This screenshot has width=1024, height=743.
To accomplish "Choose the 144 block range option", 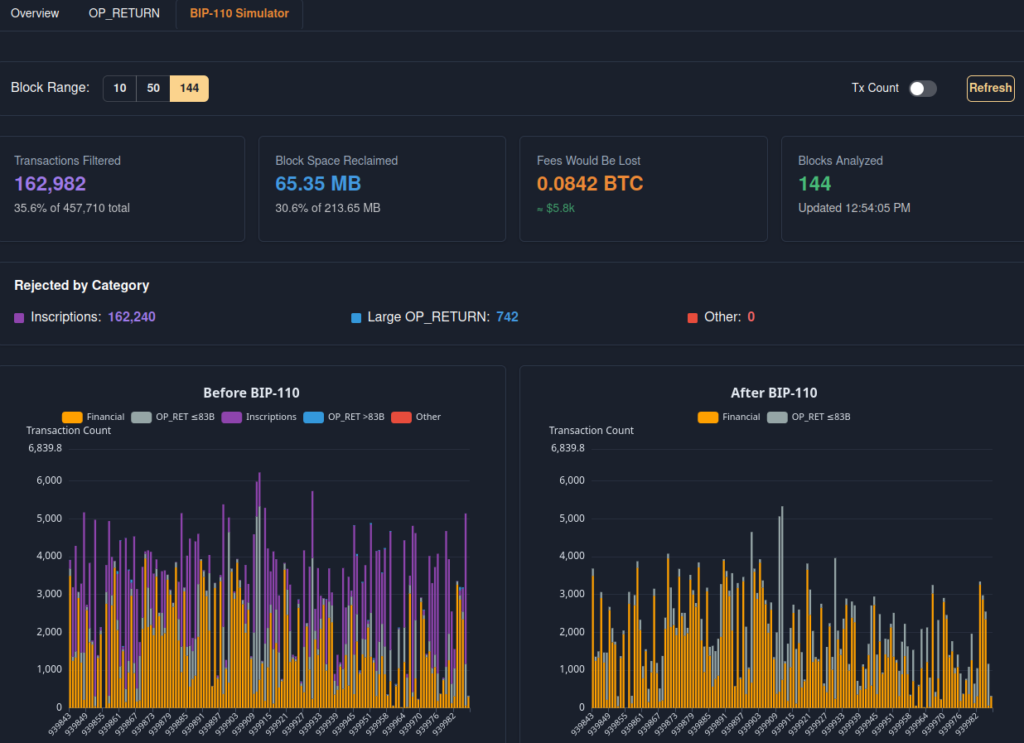I will pyautogui.click(x=189, y=88).
